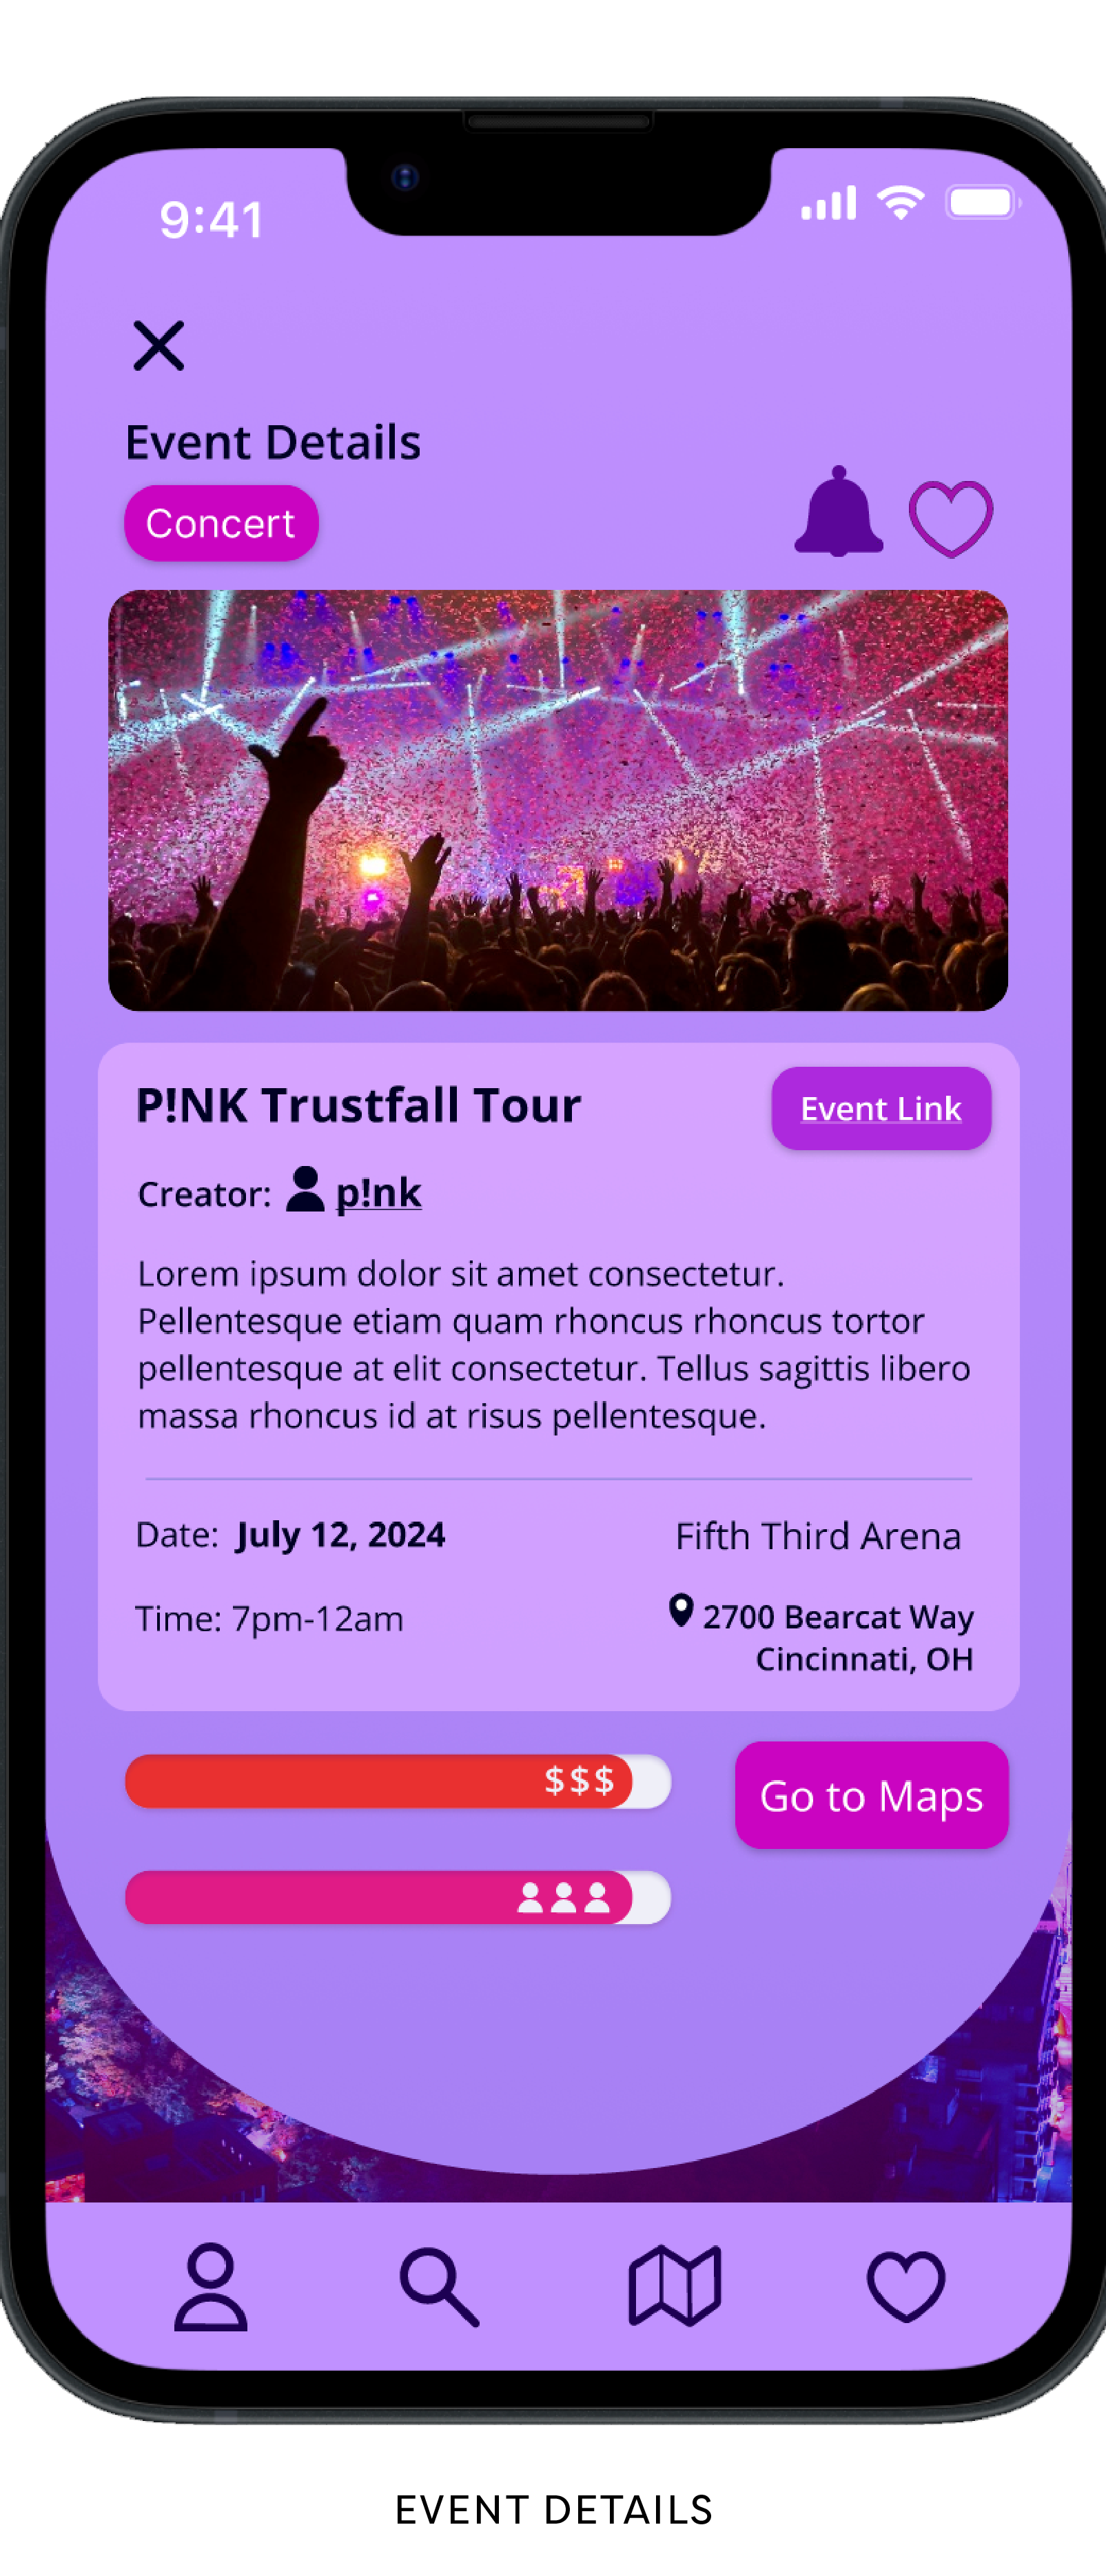Image resolution: width=1106 pixels, height=2576 pixels.
Task: Tap the creator person icon
Action: [305, 1190]
